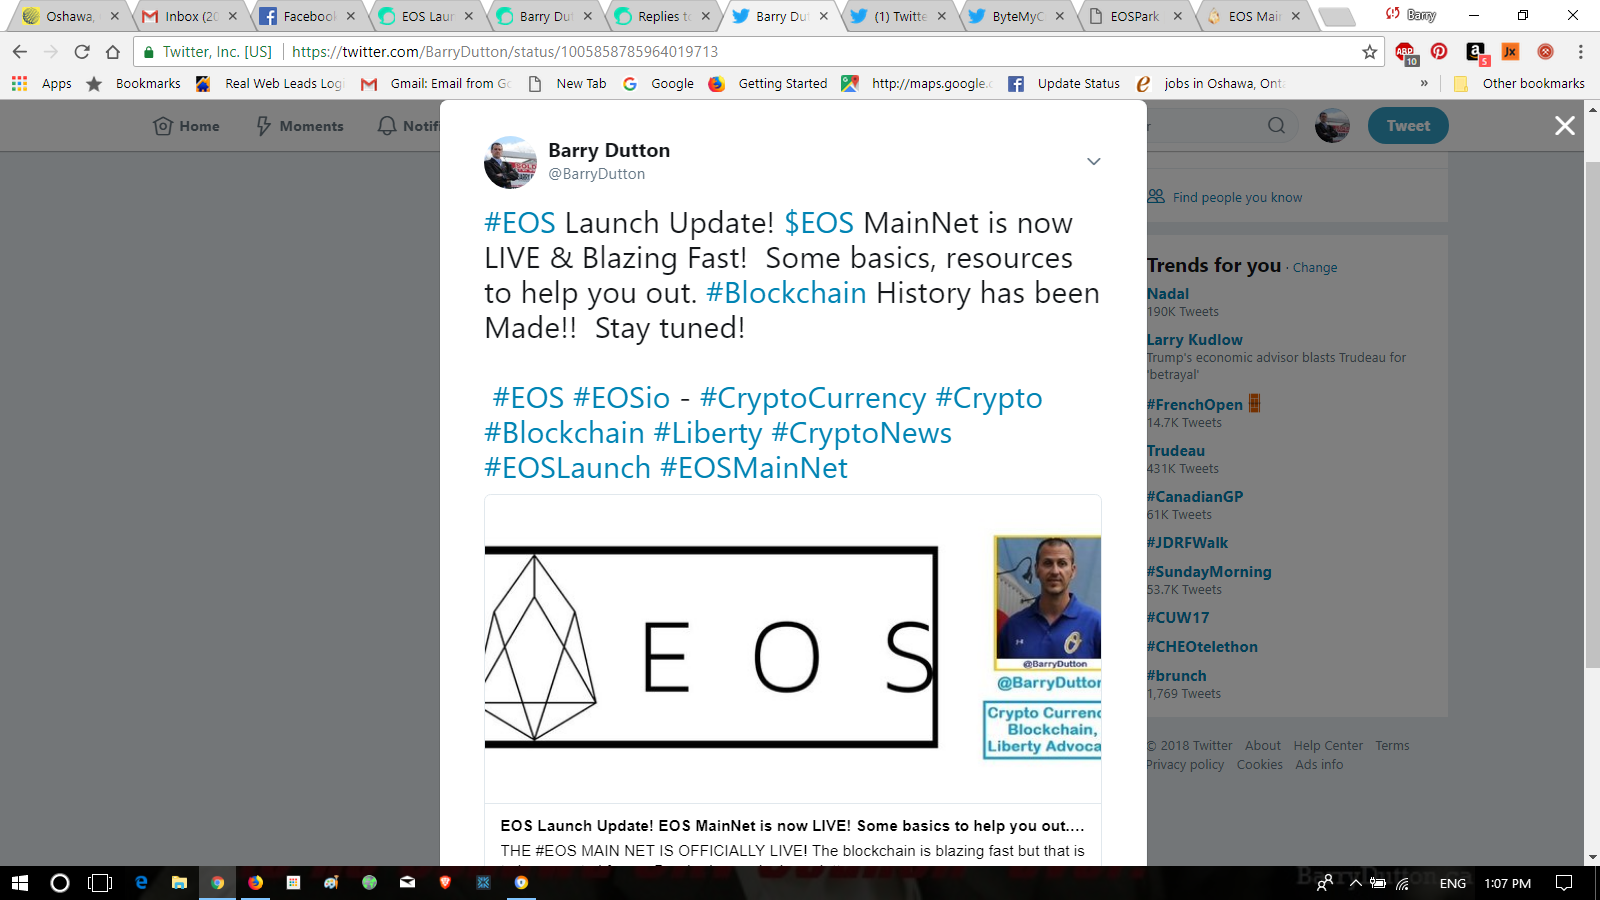The height and width of the screenshot is (900, 1600).
Task: Open the Adblock Plus extension icon
Action: point(1405,53)
